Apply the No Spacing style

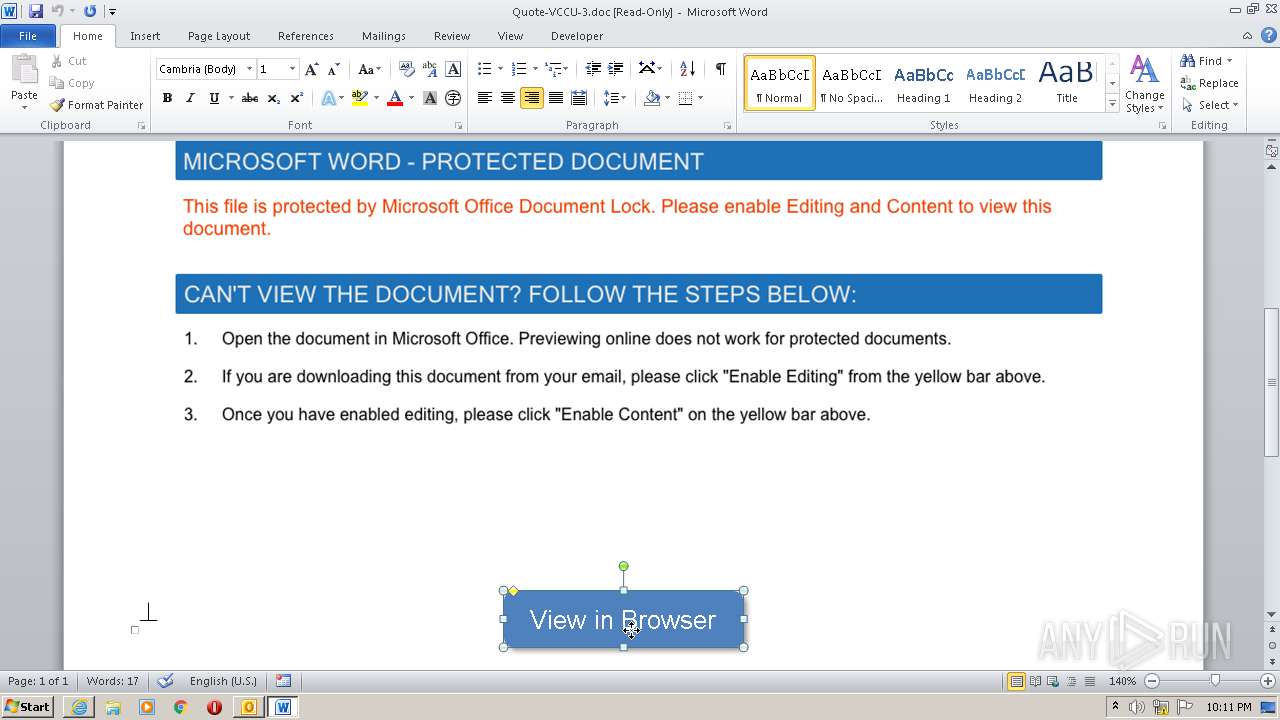[x=851, y=83]
